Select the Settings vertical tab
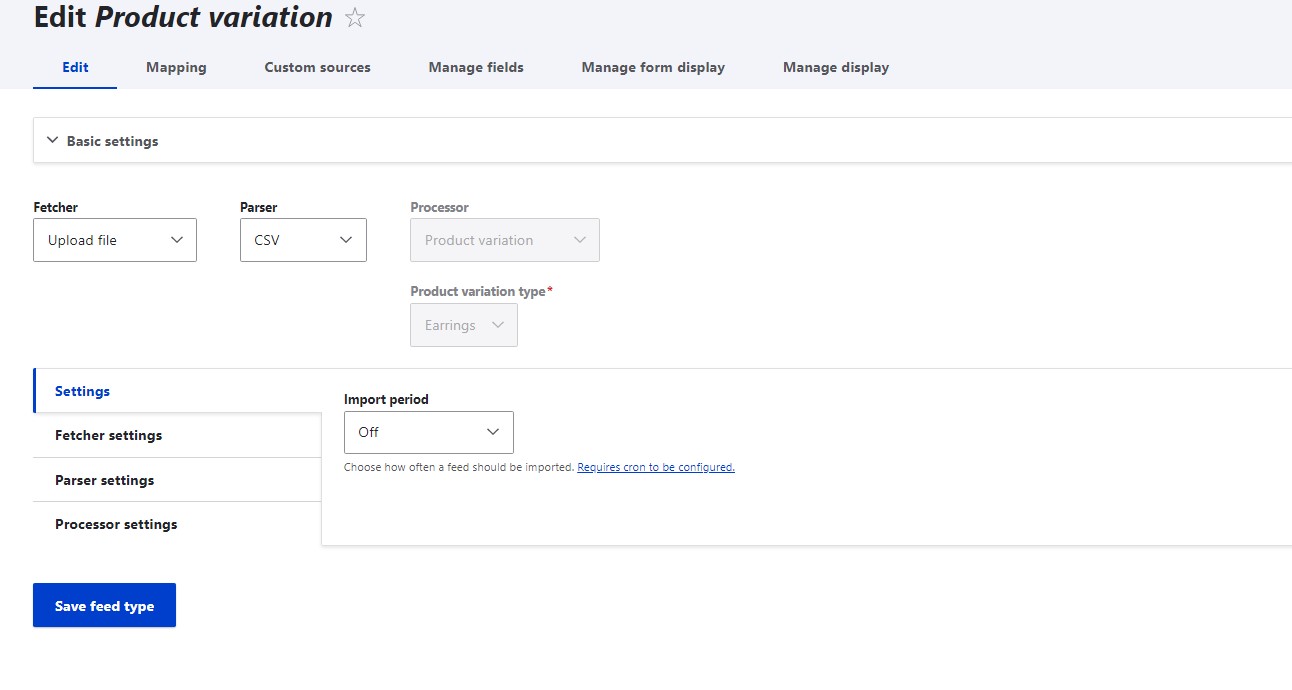 coord(82,391)
